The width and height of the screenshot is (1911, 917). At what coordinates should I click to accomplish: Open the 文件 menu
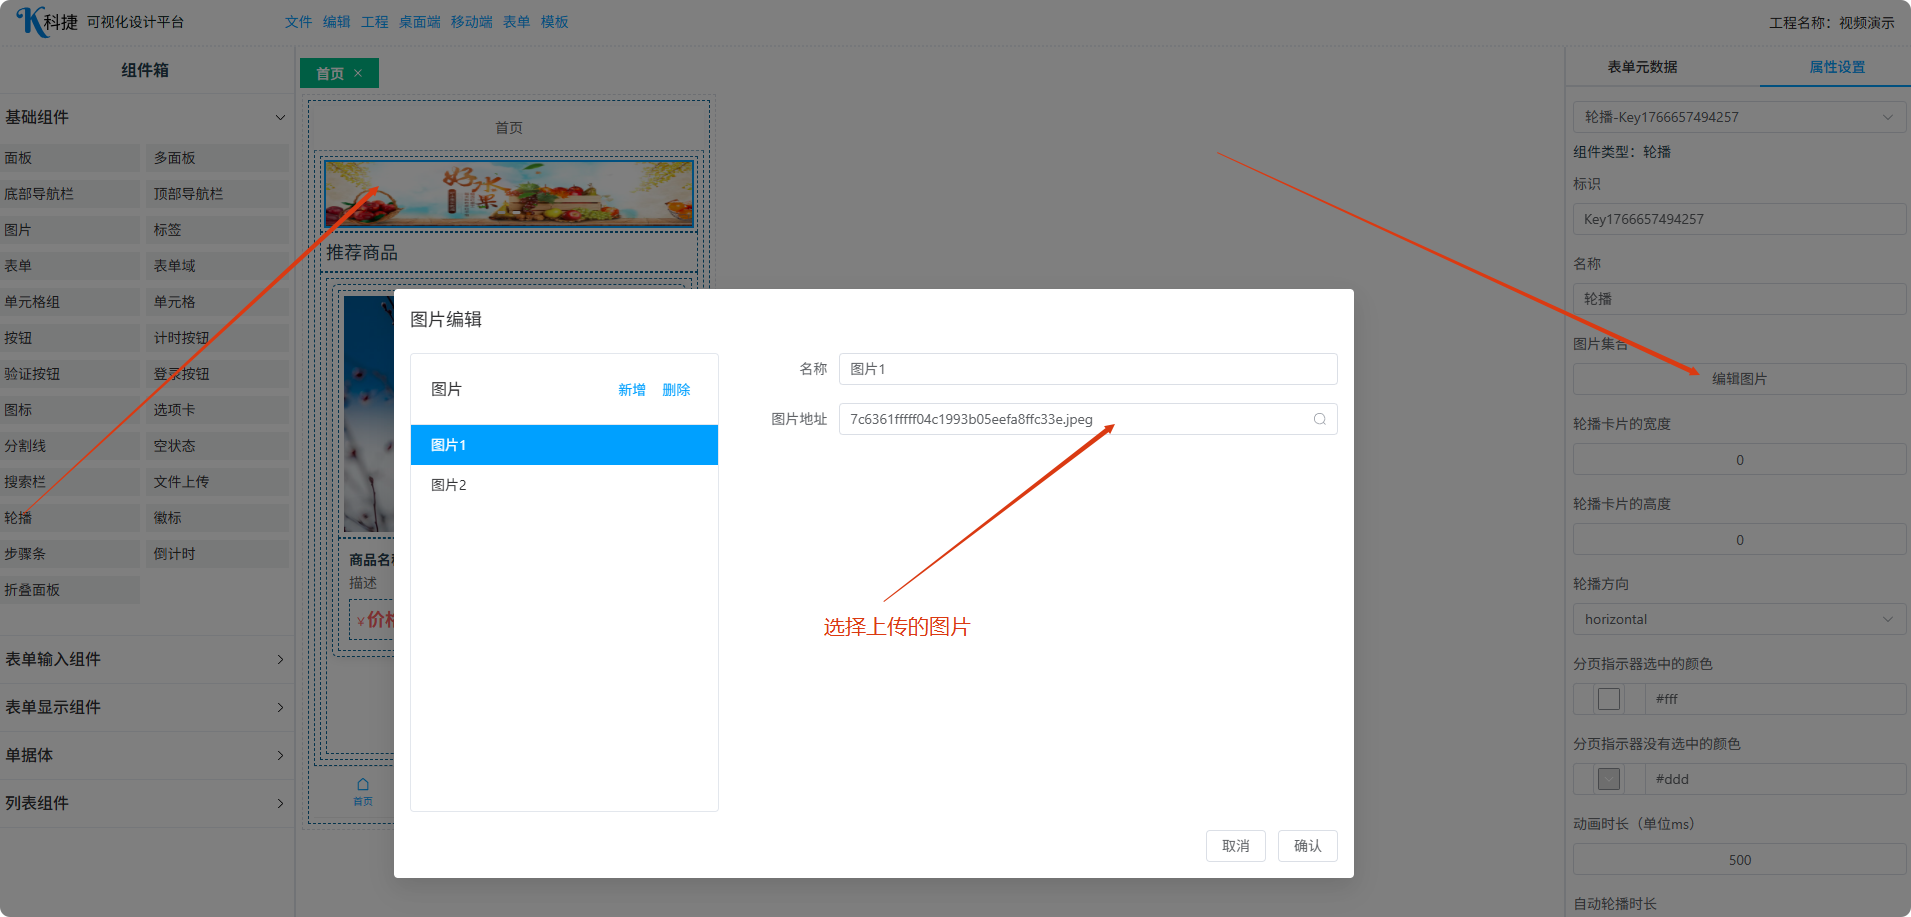298,22
